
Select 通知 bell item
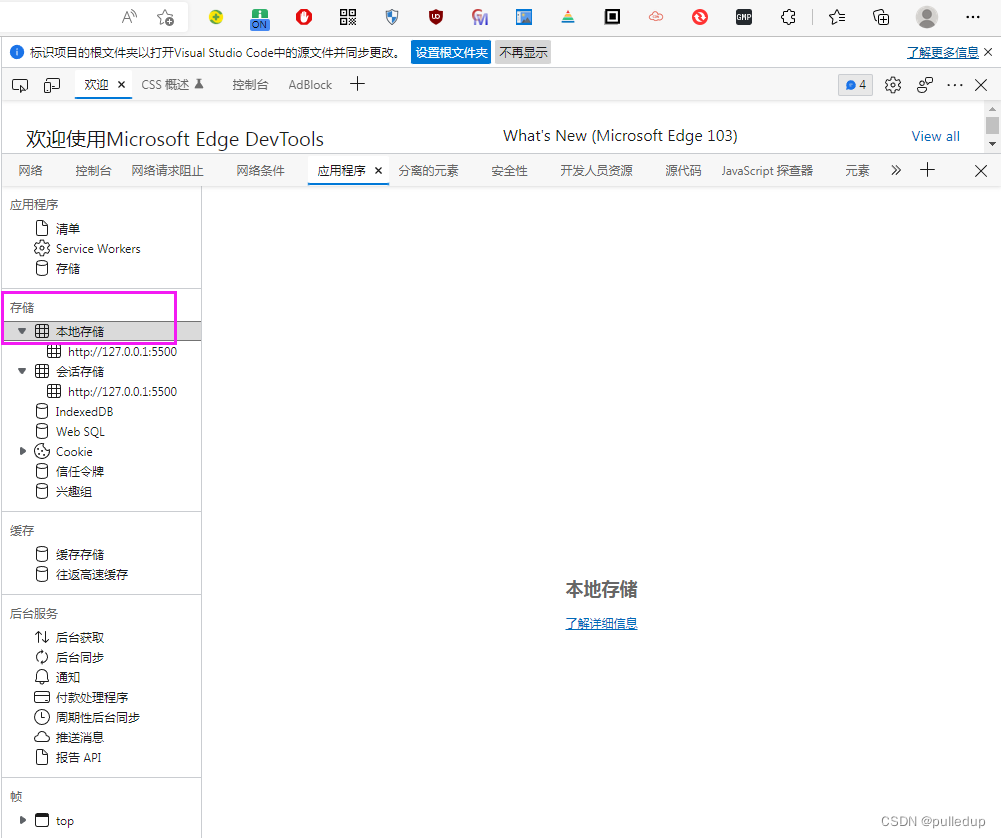click(68, 677)
